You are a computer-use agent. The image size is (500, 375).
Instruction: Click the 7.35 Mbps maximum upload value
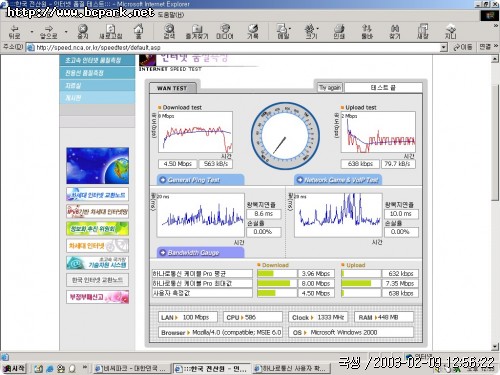coord(400,283)
